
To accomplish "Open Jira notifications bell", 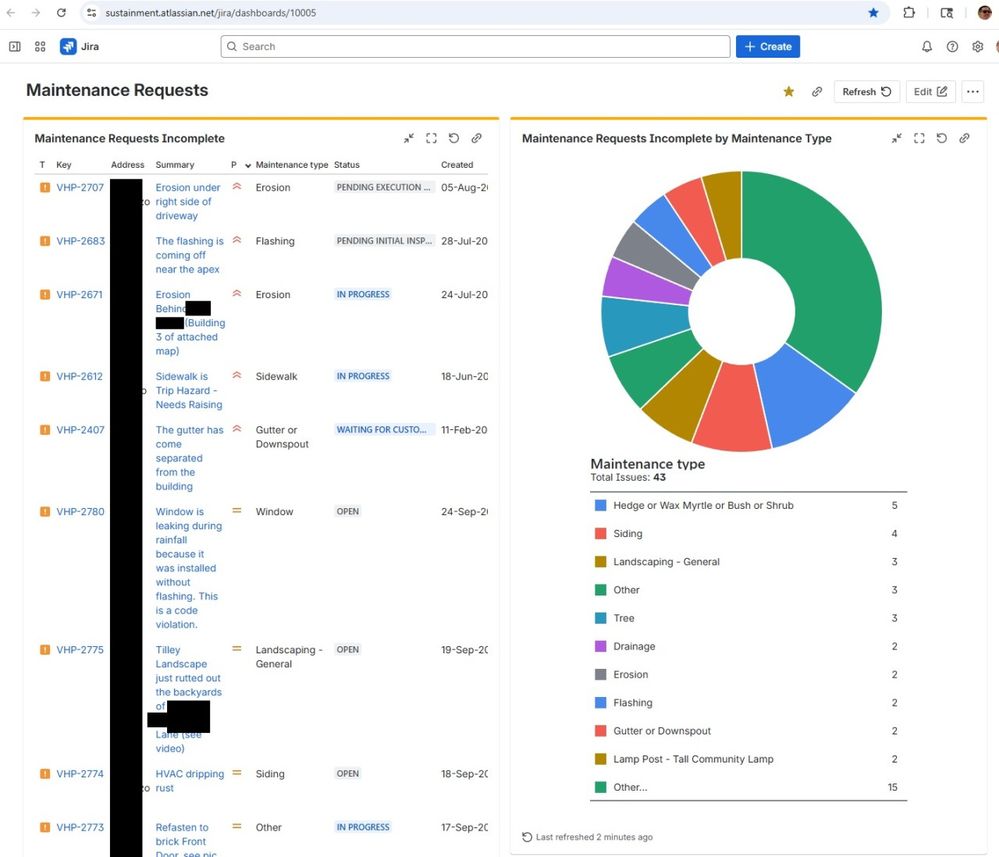I will tap(928, 46).
